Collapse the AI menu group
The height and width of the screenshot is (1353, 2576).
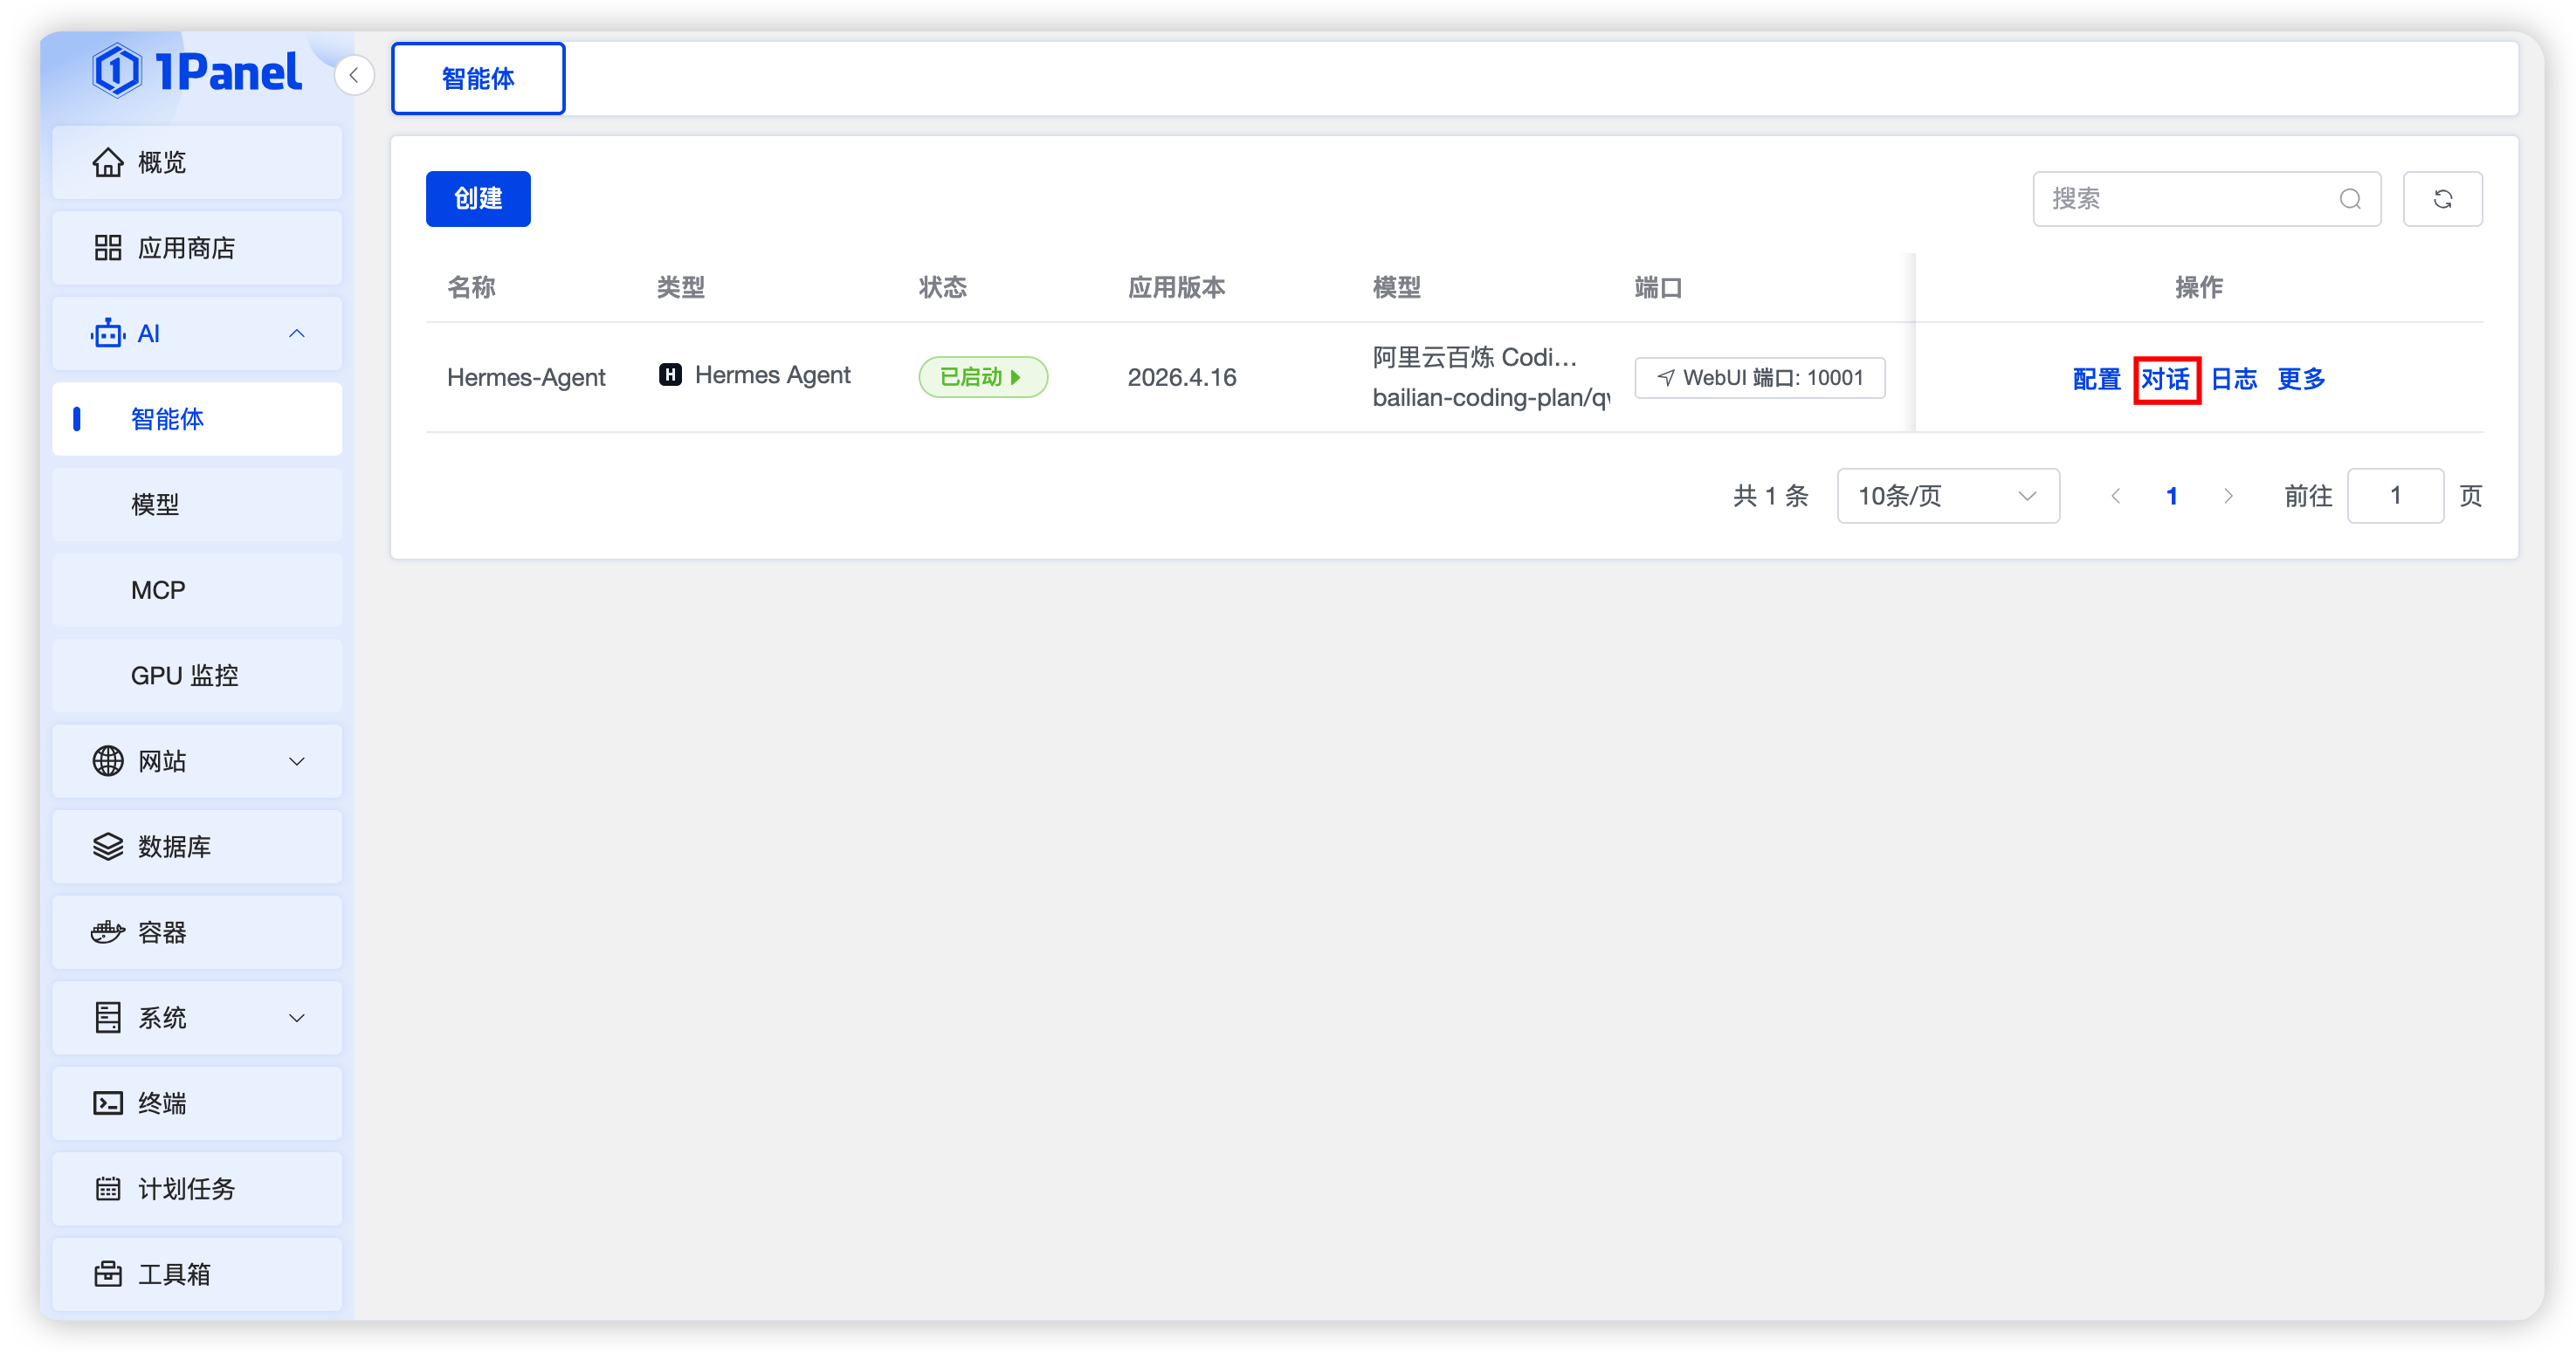[x=197, y=334]
